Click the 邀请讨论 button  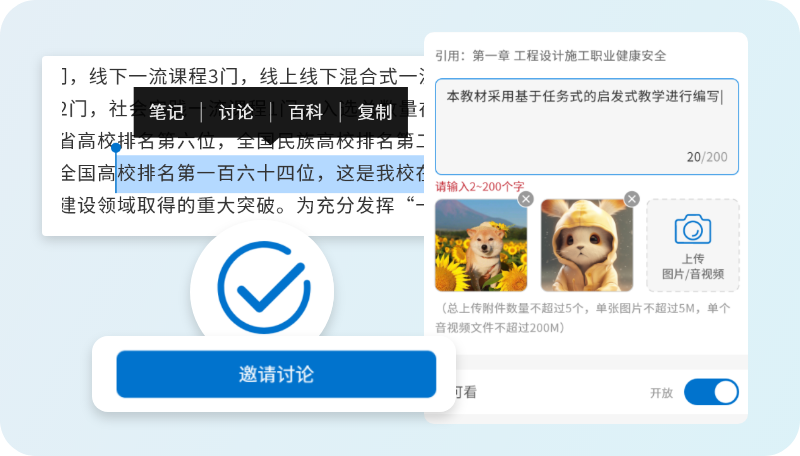pos(276,374)
